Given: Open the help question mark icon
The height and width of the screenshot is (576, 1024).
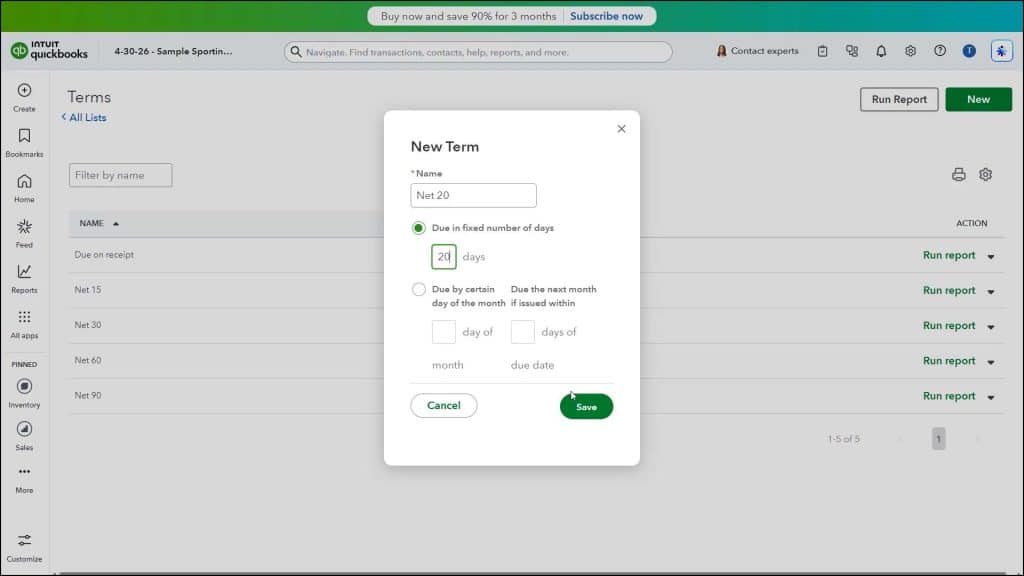Looking at the screenshot, I should tap(940, 51).
